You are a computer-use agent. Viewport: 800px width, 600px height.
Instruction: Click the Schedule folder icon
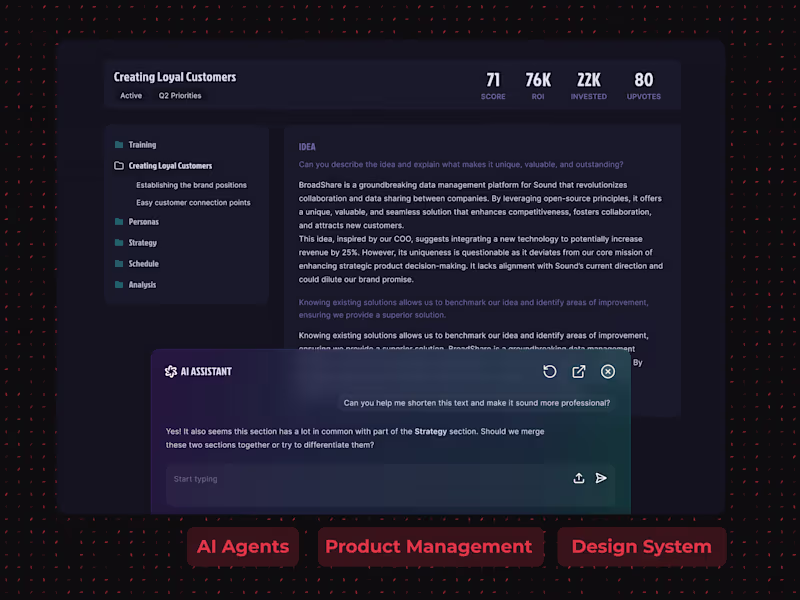(119, 263)
